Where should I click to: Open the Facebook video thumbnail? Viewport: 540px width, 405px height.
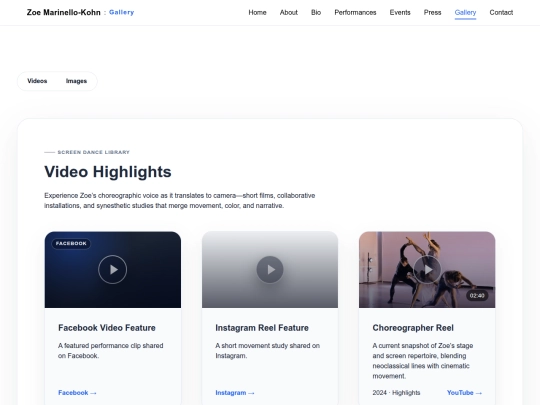[x=113, y=269]
